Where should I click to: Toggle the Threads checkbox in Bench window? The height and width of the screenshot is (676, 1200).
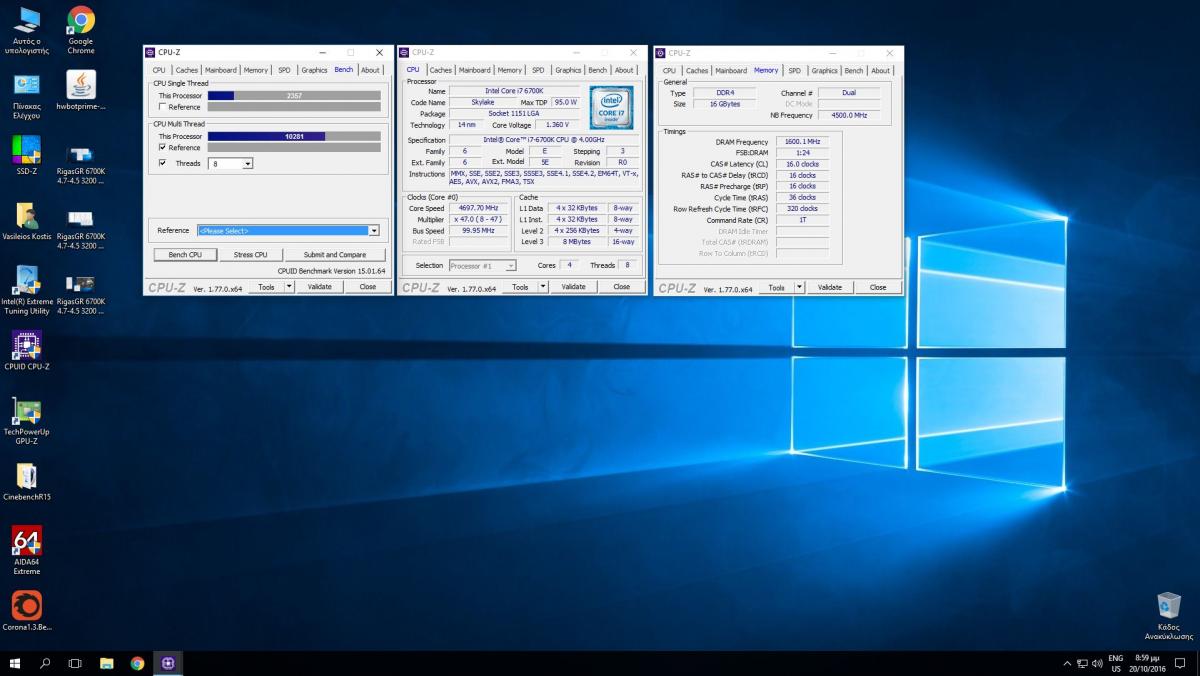click(162, 163)
